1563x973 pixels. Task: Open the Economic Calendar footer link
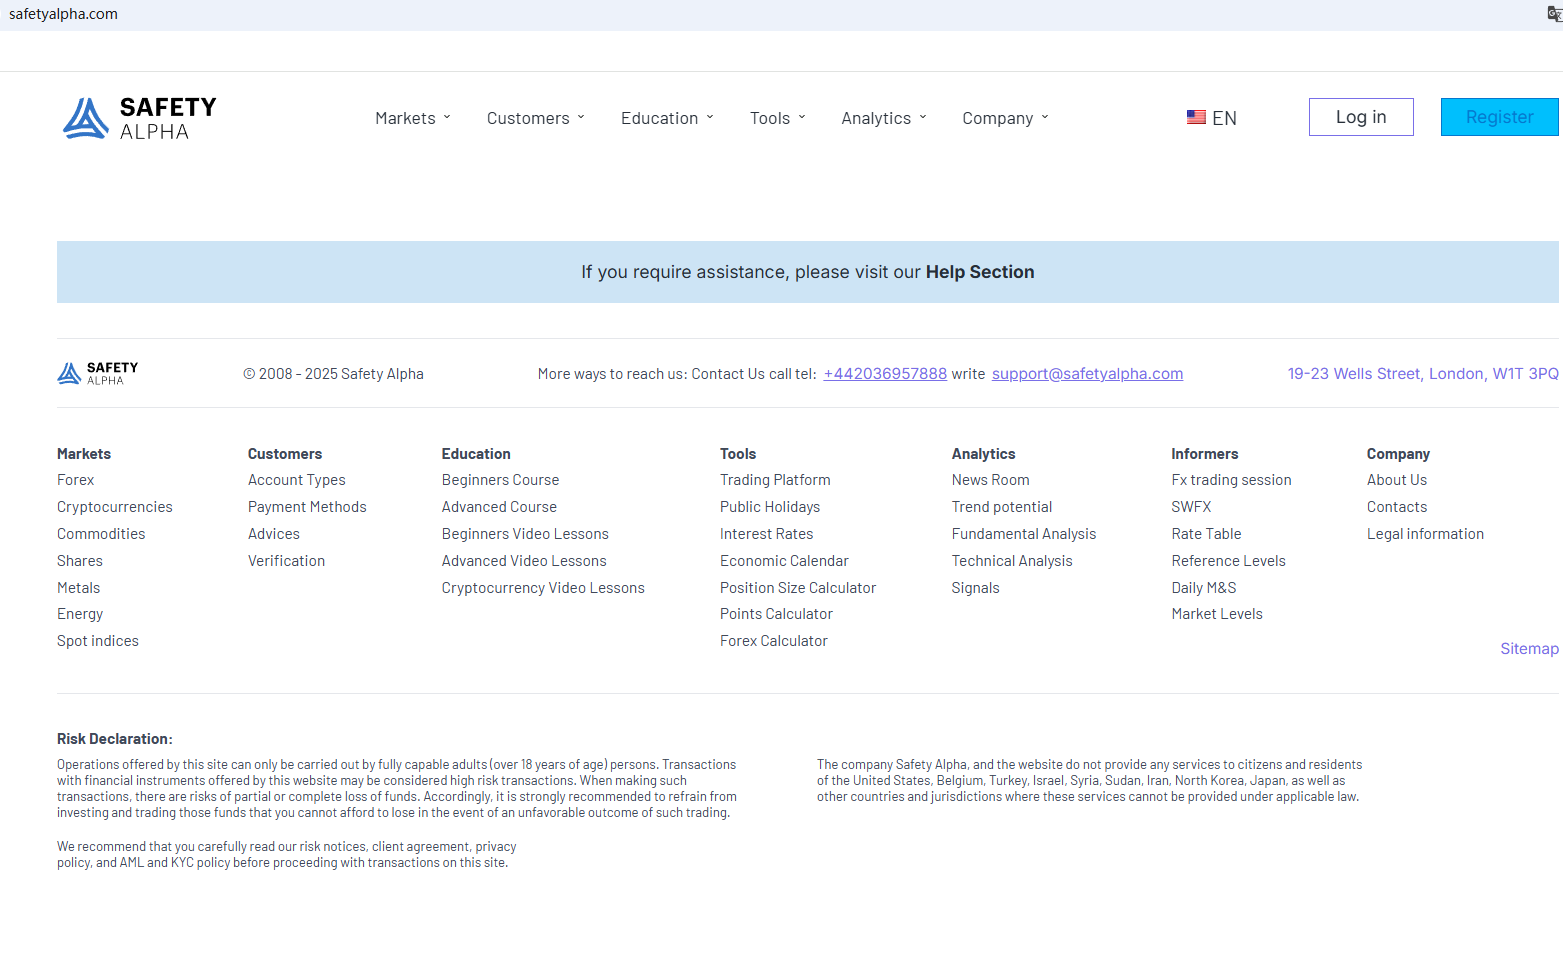tap(784, 561)
